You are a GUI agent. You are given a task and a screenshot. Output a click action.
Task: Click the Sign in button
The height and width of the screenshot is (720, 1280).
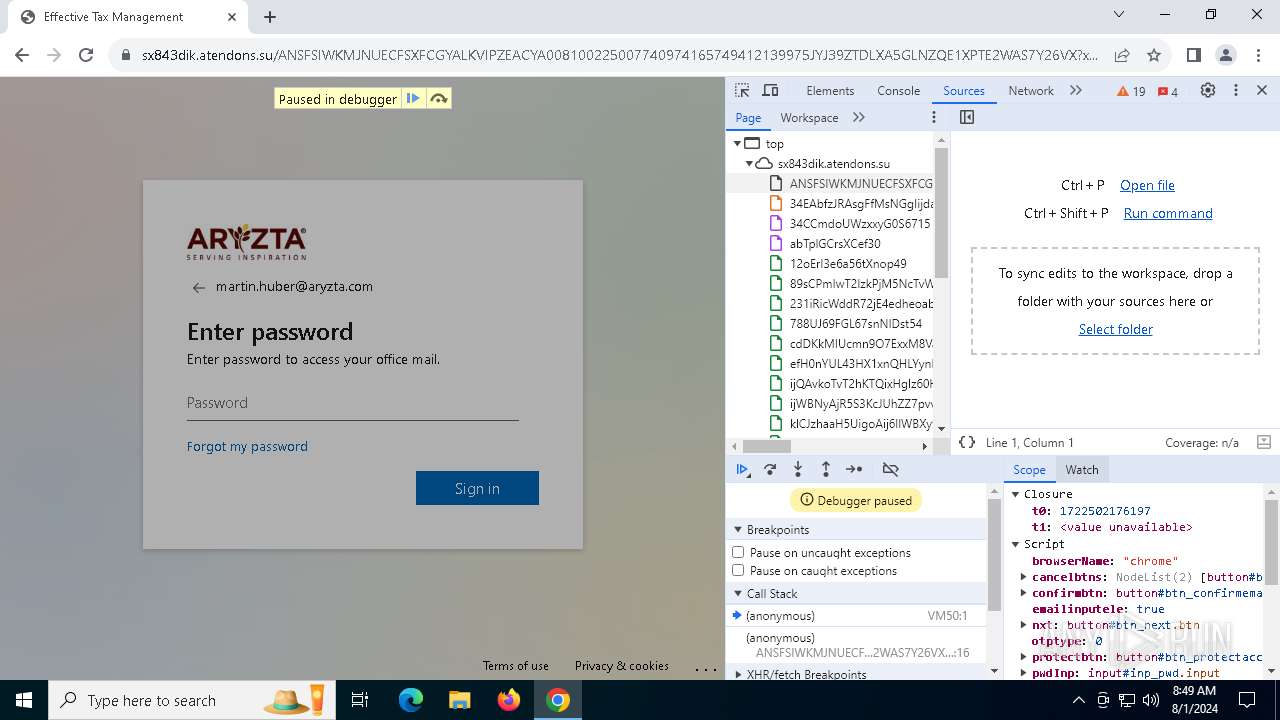tap(477, 488)
